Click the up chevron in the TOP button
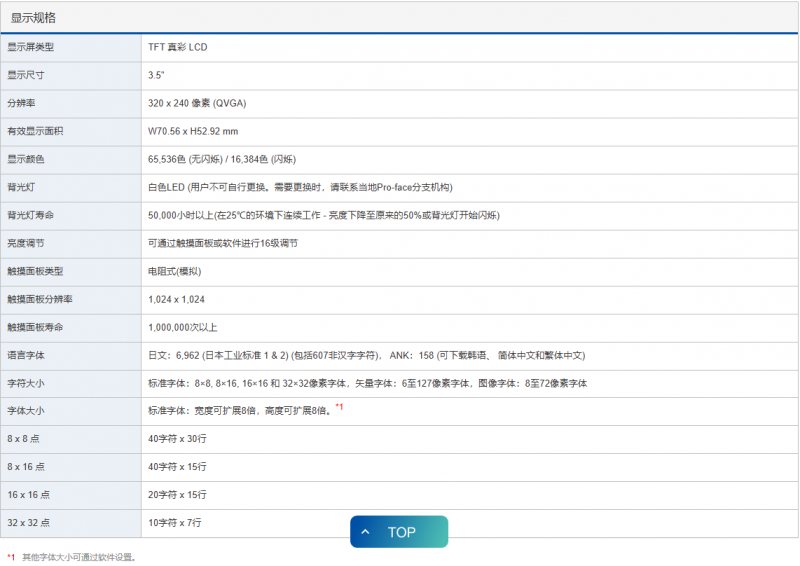 [x=366, y=532]
